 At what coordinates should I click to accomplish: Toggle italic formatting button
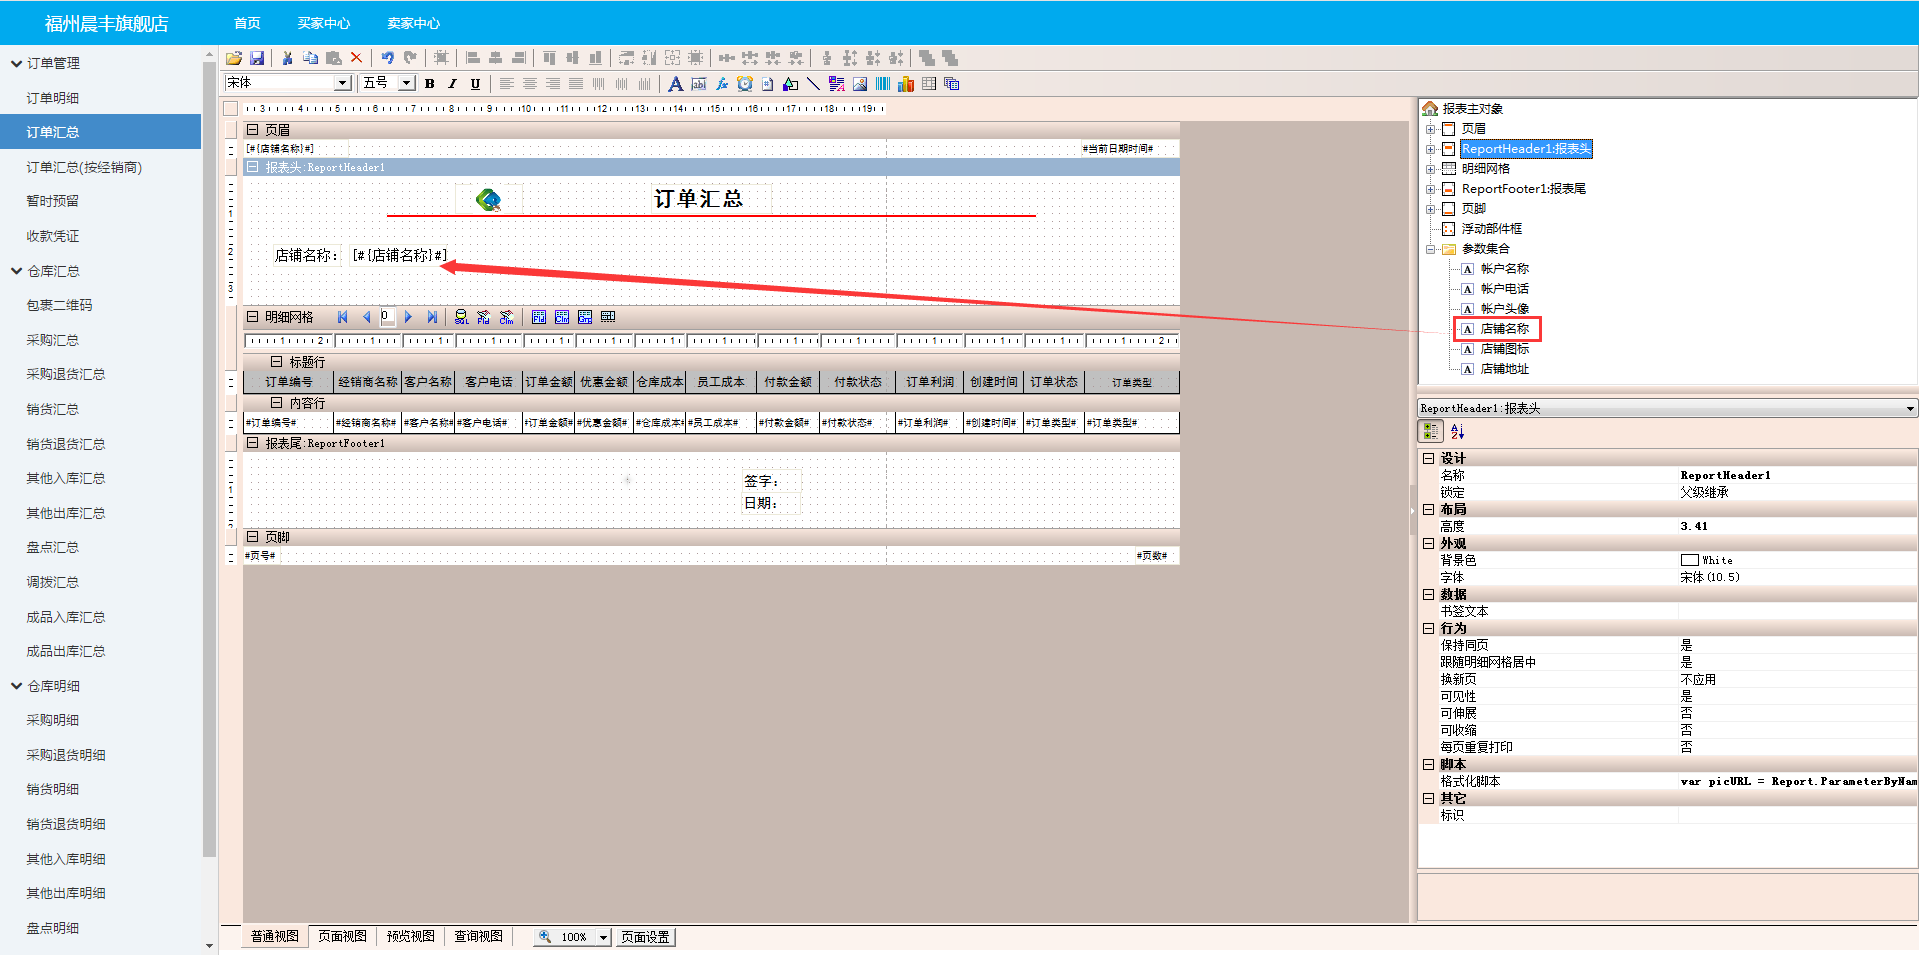452,84
